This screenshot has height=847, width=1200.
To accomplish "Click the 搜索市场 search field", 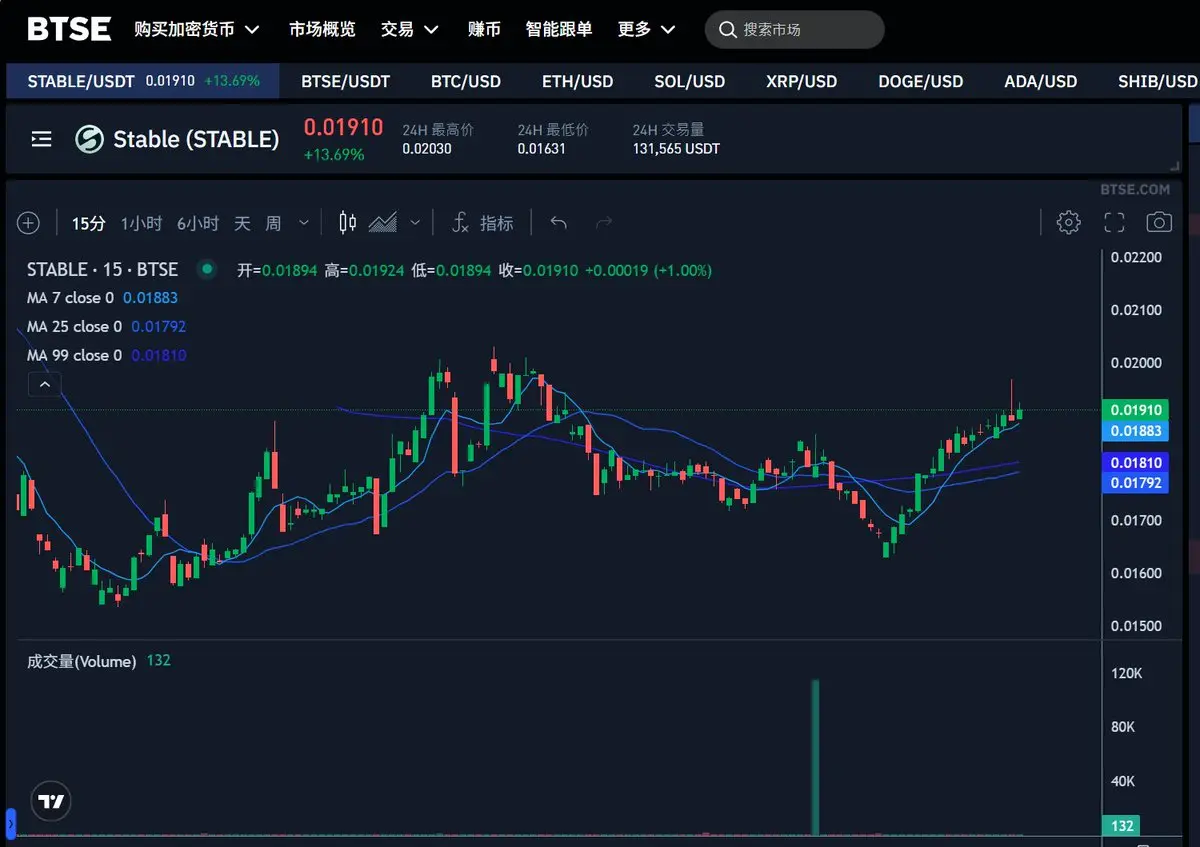I will coord(795,30).
